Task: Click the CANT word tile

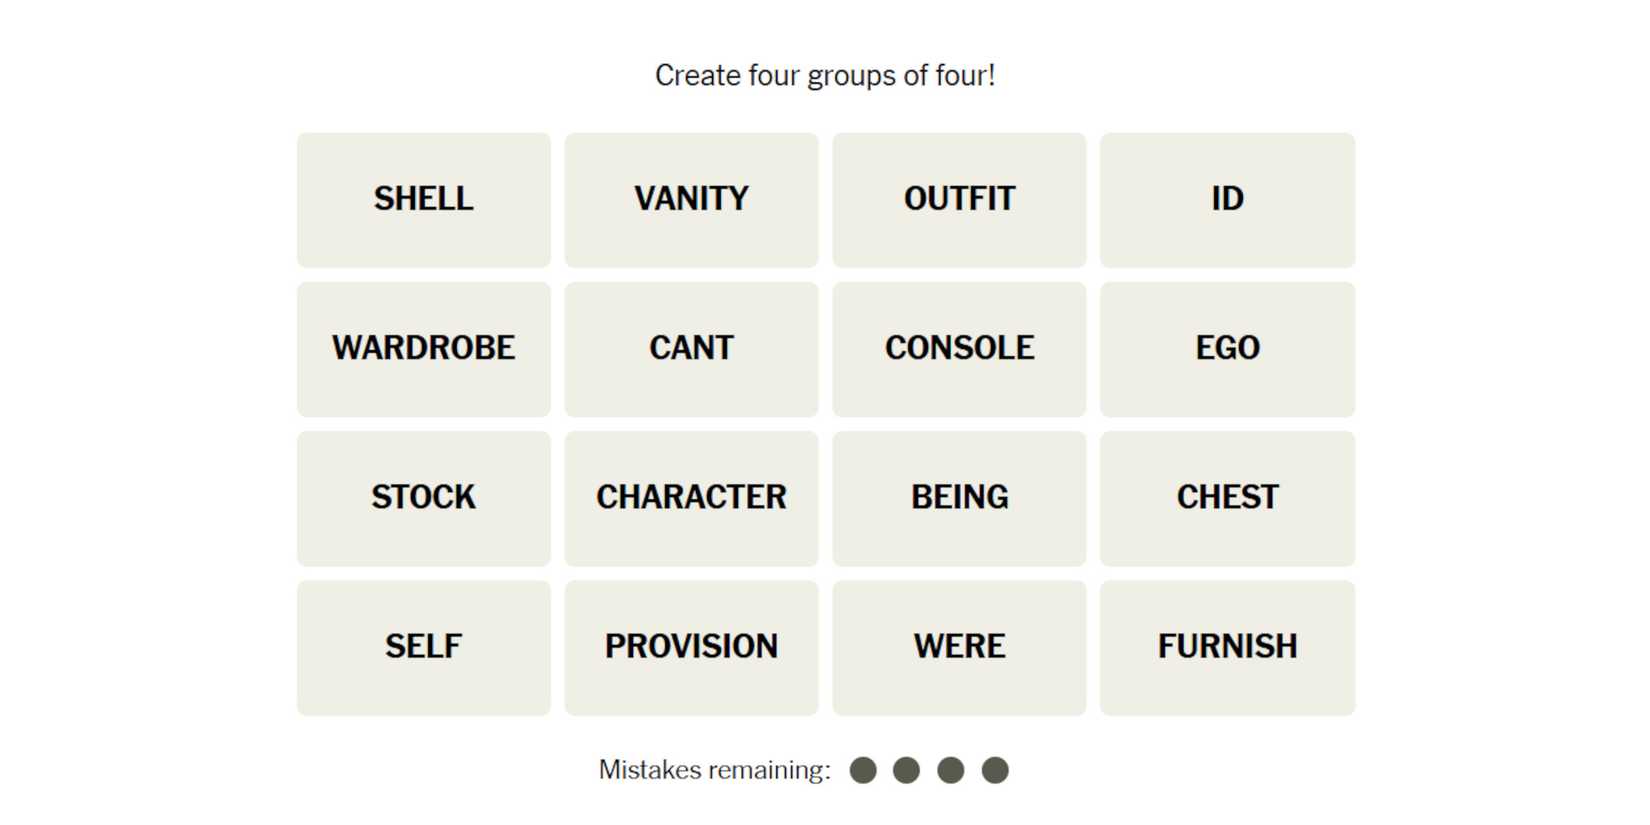Action: click(691, 349)
